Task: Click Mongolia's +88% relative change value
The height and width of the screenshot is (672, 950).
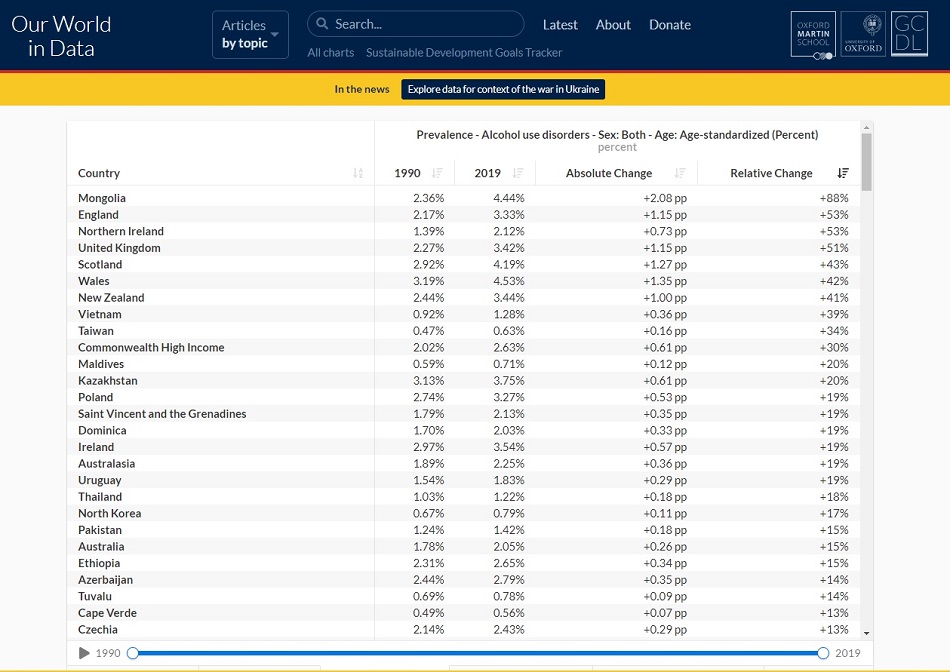Action: [x=834, y=198]
